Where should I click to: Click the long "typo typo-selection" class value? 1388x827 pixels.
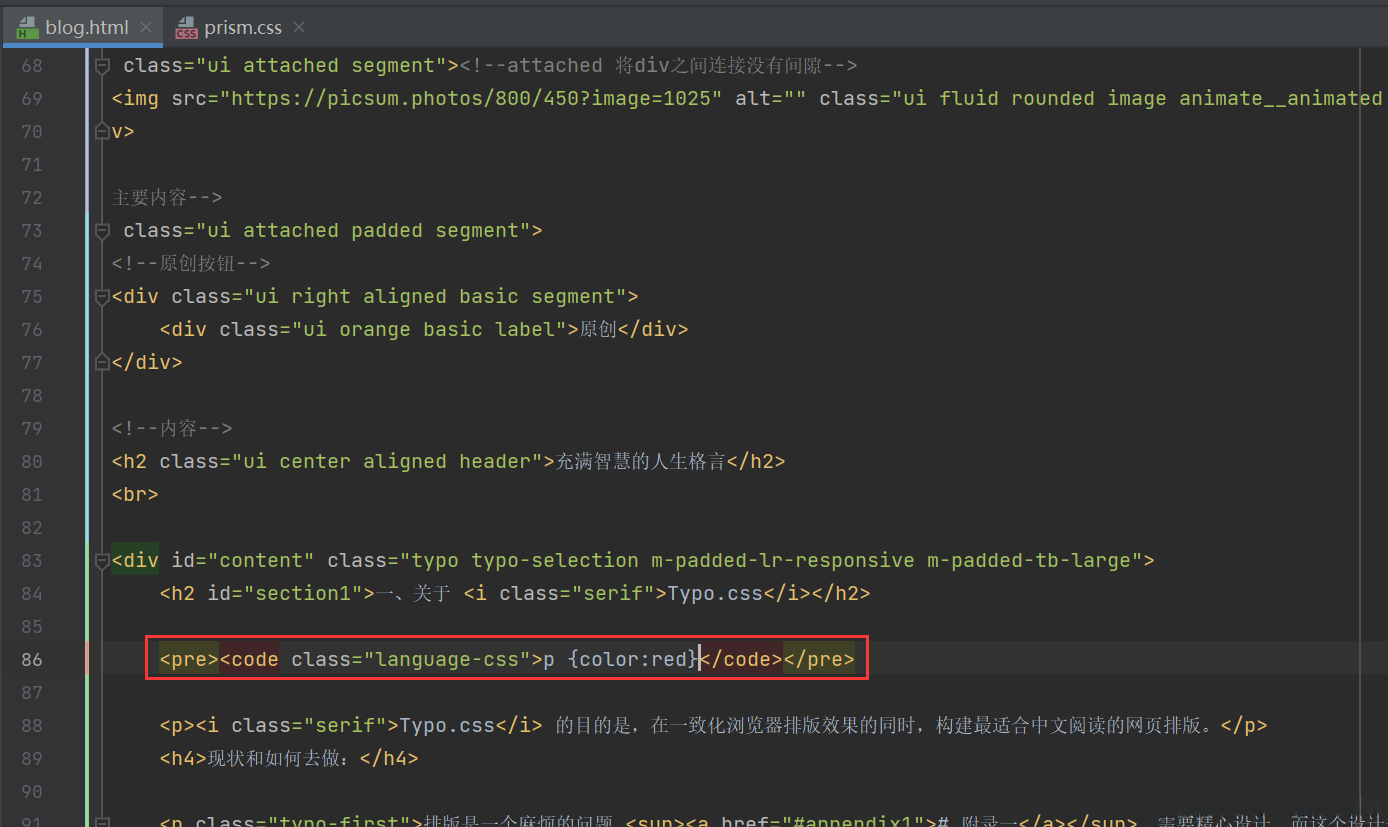coord(771,561)
